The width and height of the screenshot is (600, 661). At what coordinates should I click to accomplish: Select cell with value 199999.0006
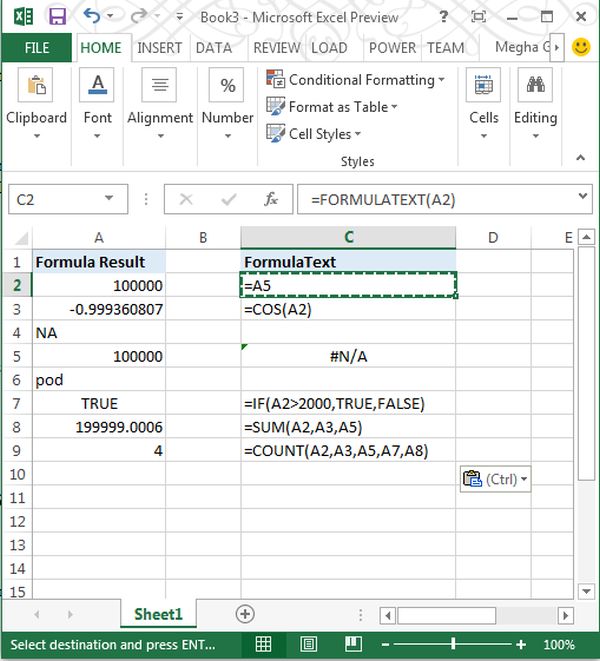tap(99, 427)
